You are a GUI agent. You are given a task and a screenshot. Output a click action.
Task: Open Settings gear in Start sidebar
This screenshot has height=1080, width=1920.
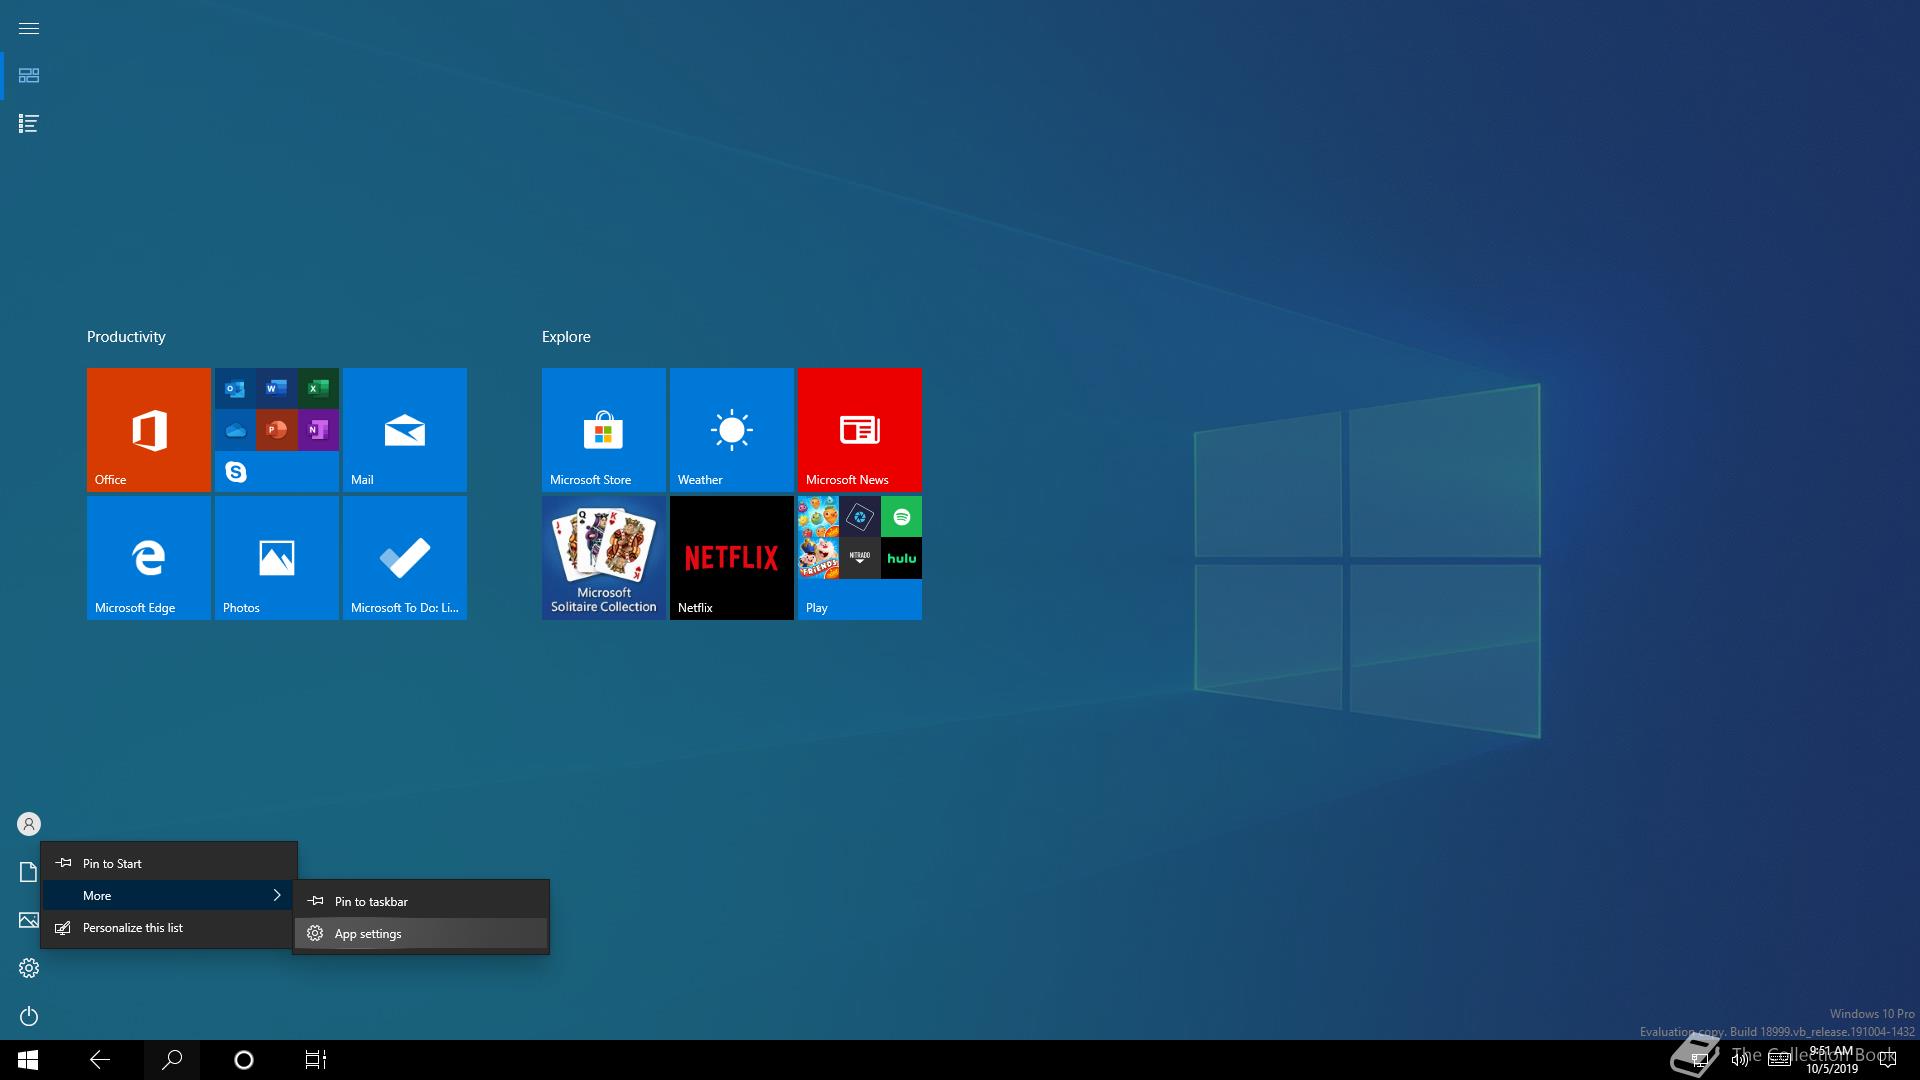tap(29, 968)
